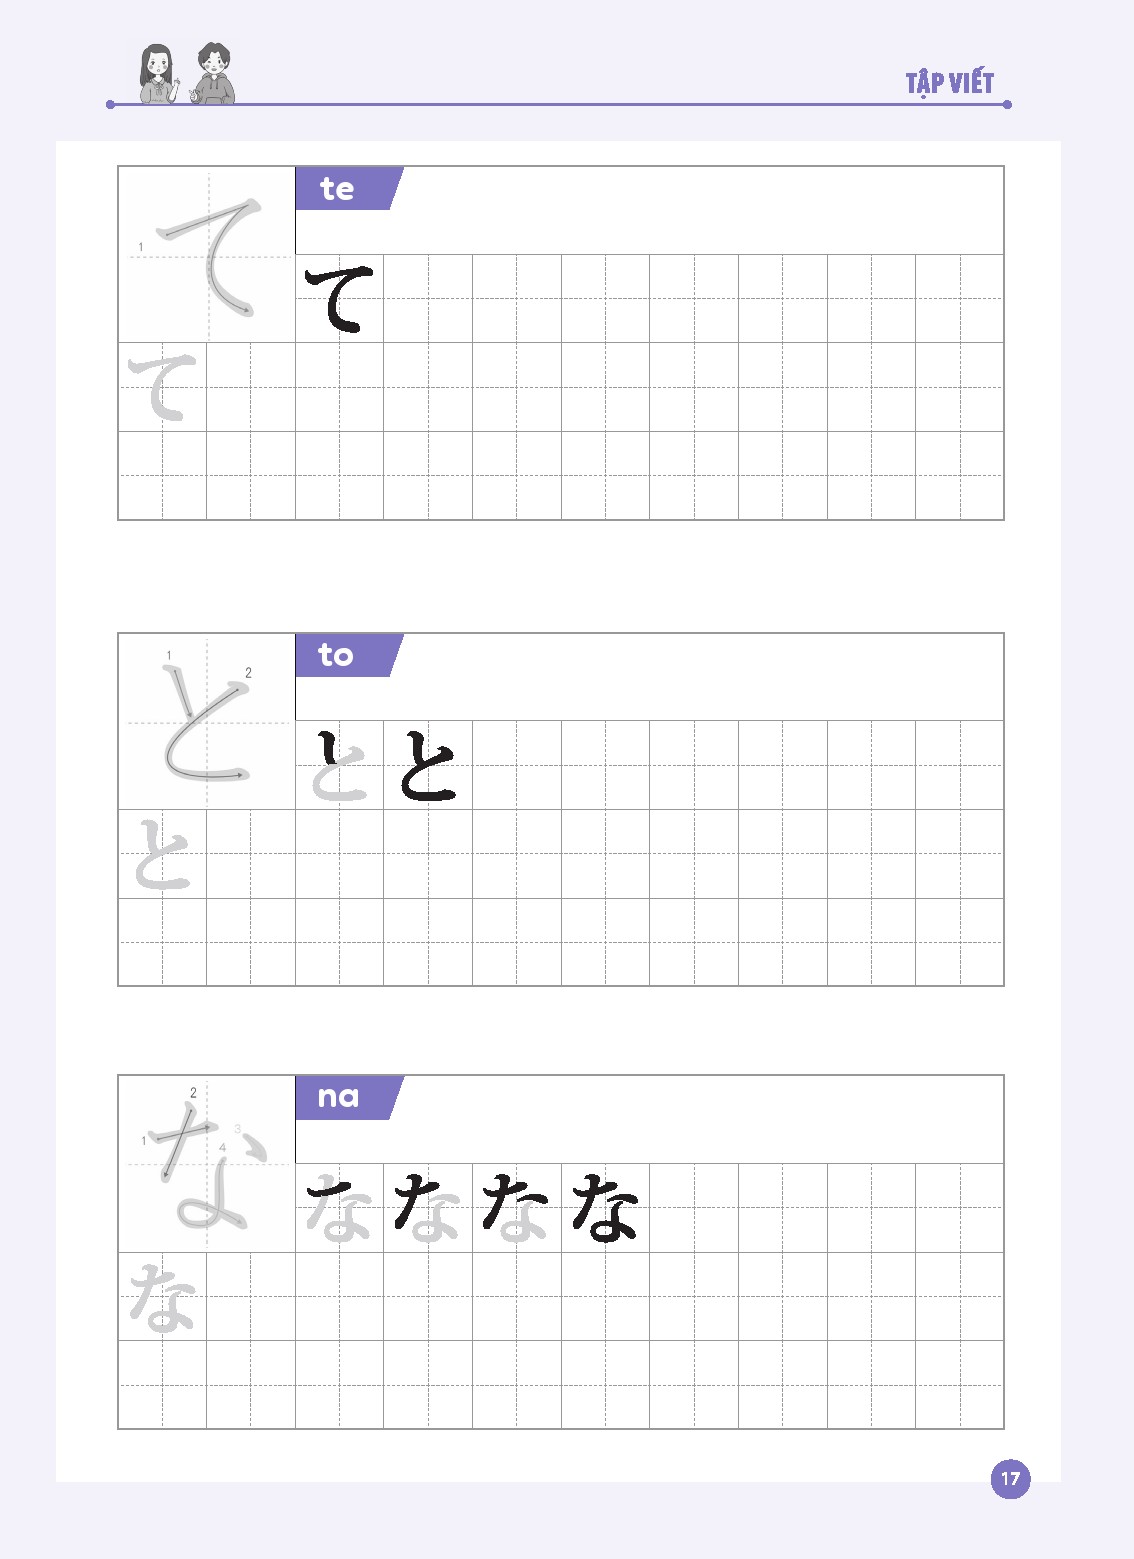
Task: Click the gray な tracing character in lower row
Action: point(163,1297)
